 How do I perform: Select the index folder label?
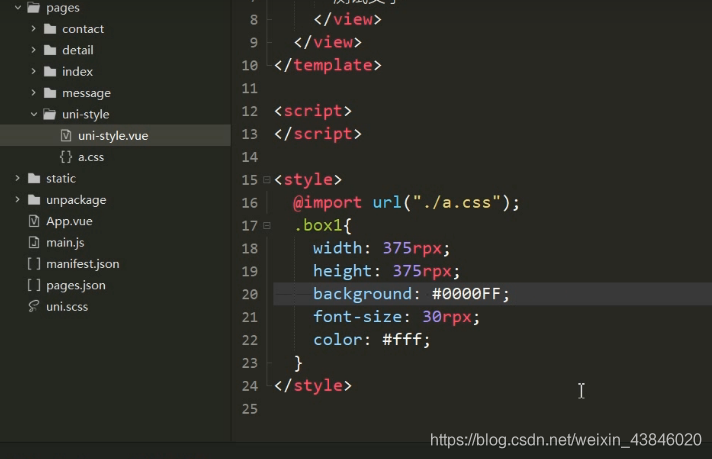(x=77, y=72)
